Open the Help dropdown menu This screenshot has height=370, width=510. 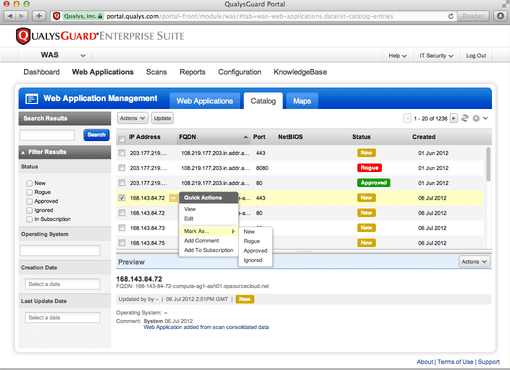tap(398, 56)
